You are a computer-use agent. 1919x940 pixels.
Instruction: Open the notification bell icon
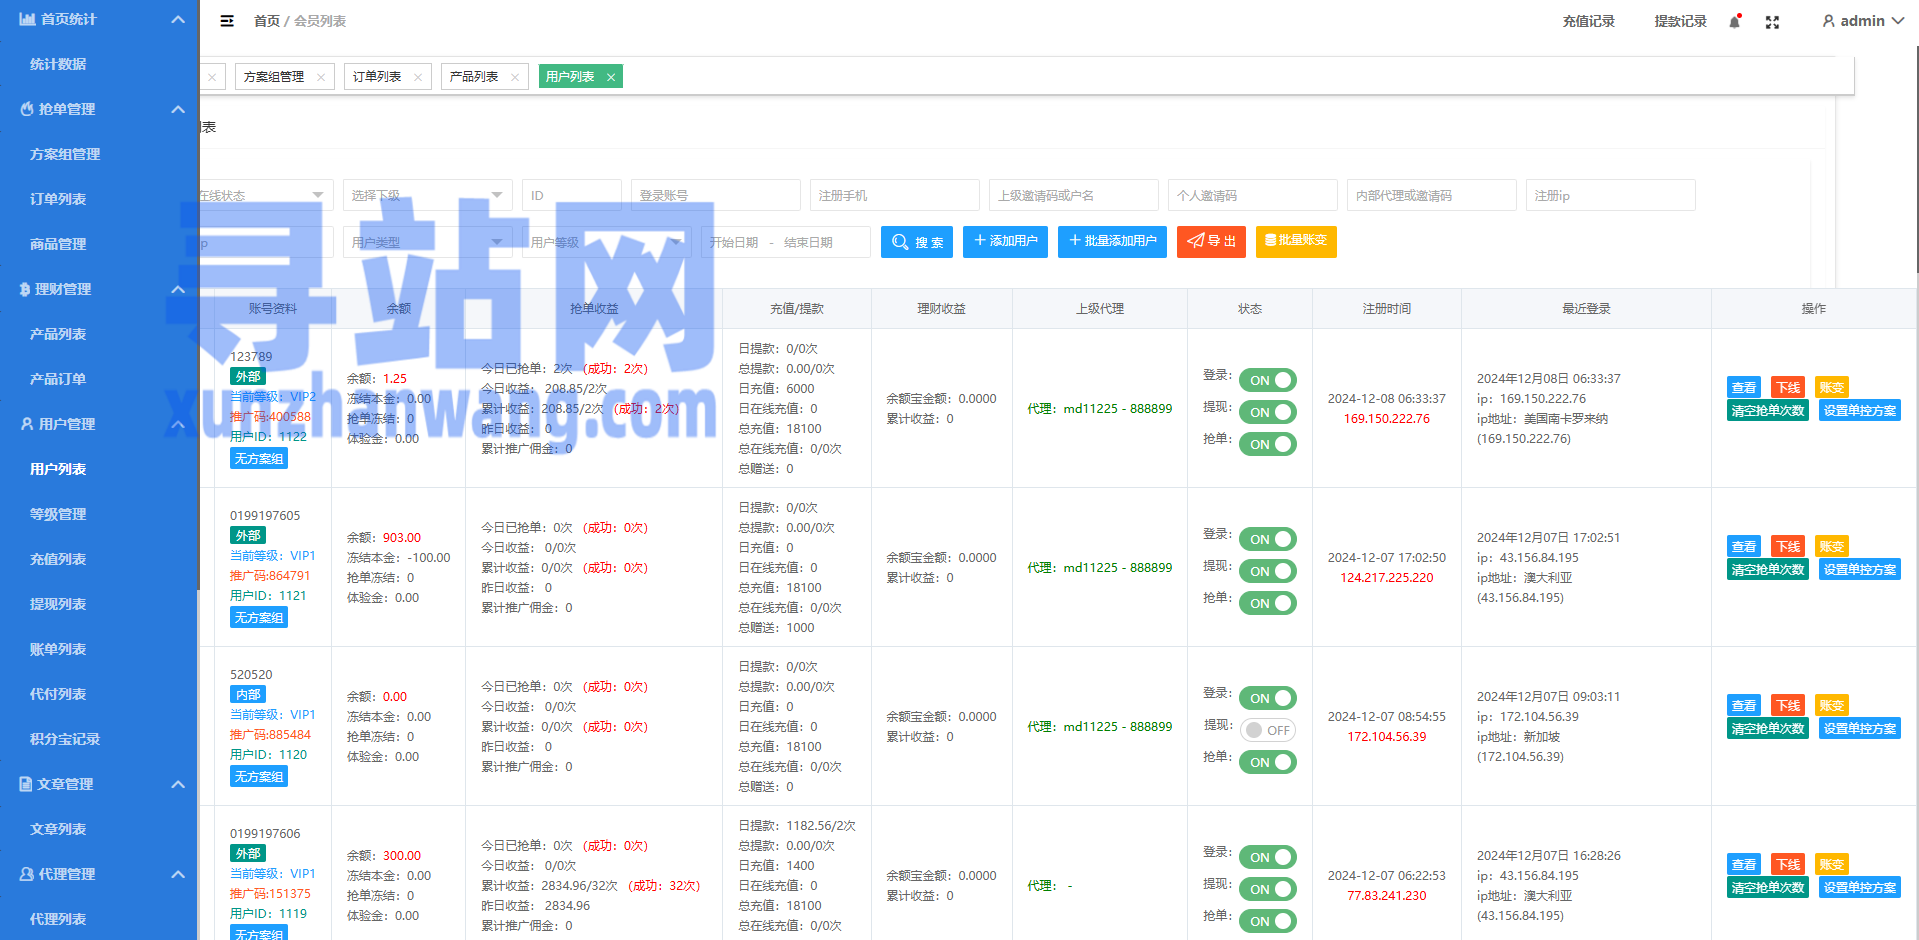(x=1735, y=22)
